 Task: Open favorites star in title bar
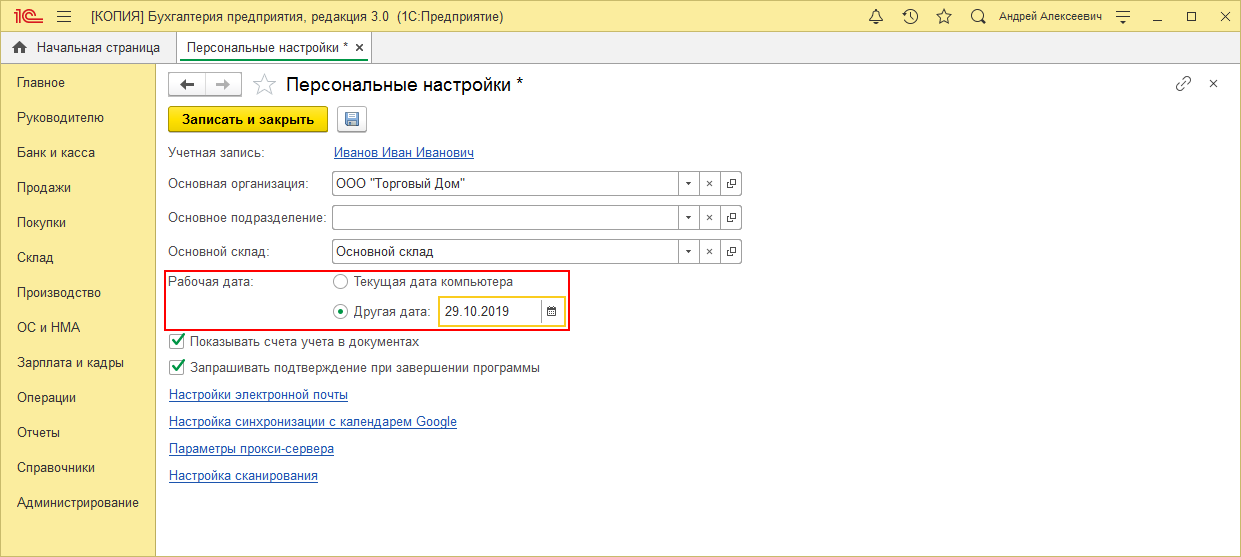pyautogui.click(x=944, y=17)
